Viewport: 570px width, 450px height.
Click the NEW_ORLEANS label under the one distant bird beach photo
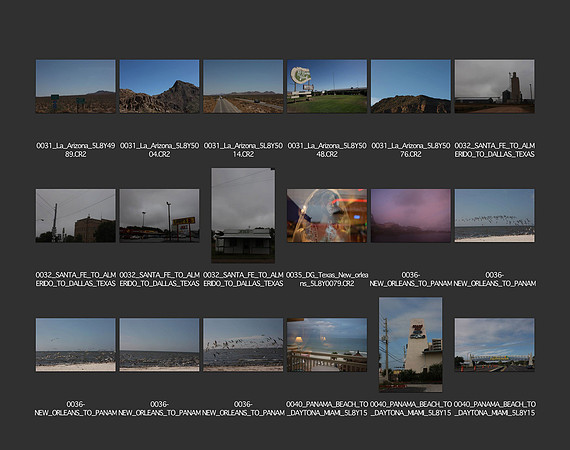(76, 409)
